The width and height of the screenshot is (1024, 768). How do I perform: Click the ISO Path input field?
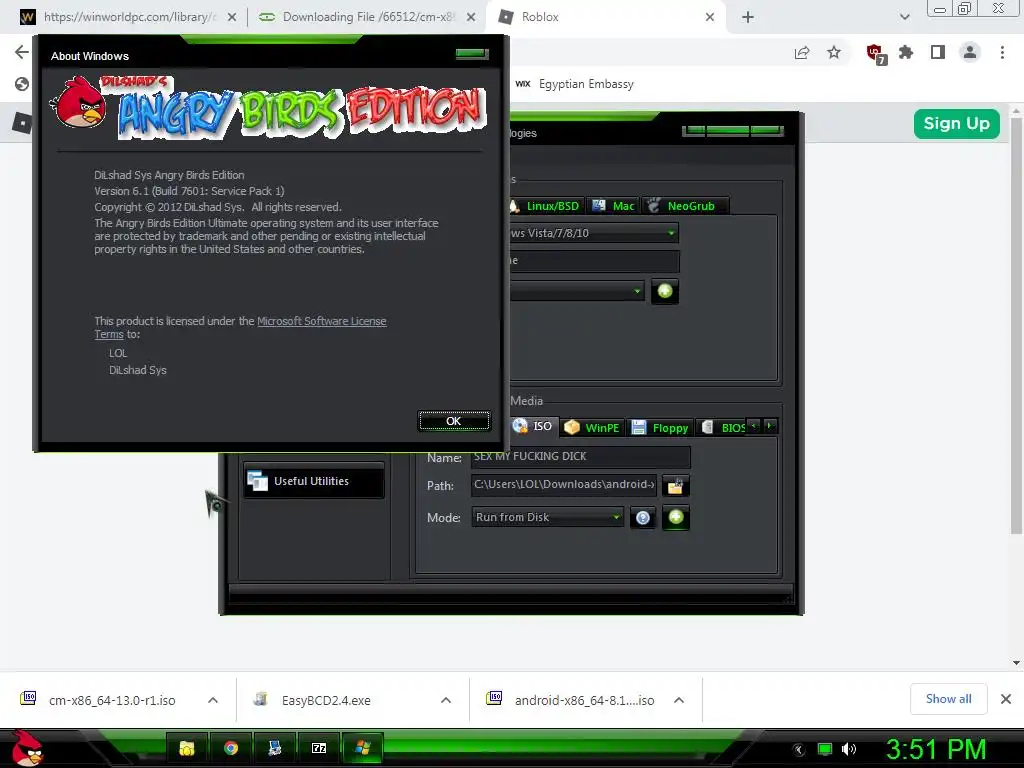click(564, 485)
